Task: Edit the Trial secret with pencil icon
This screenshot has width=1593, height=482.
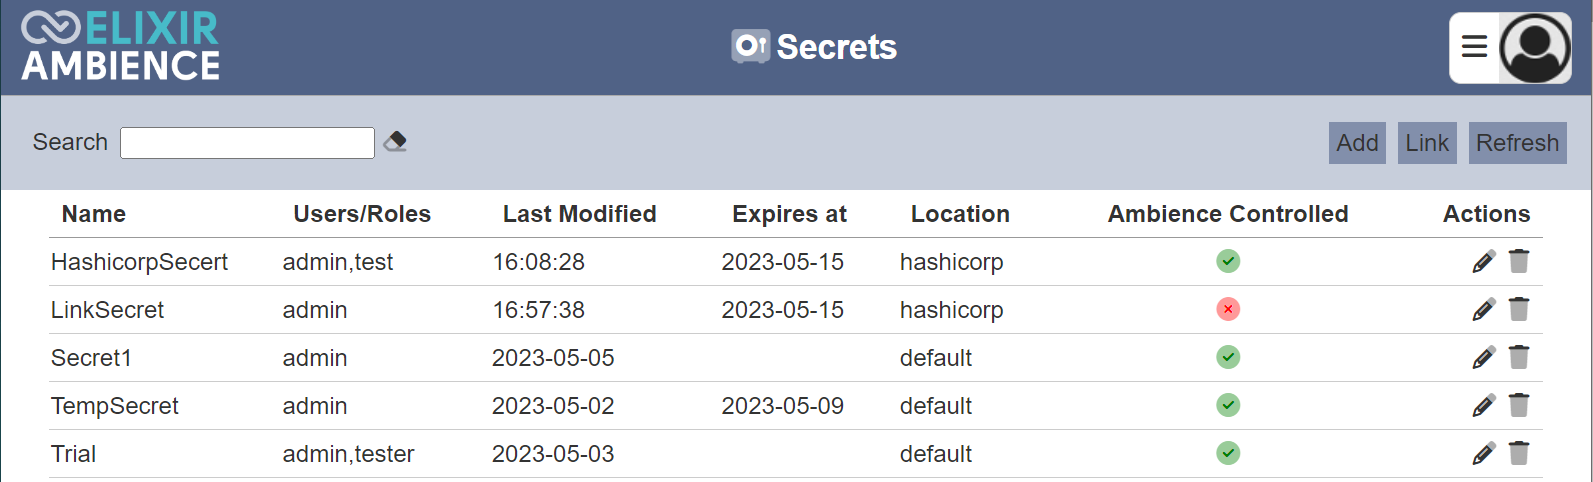Action: click(1484, 454)
